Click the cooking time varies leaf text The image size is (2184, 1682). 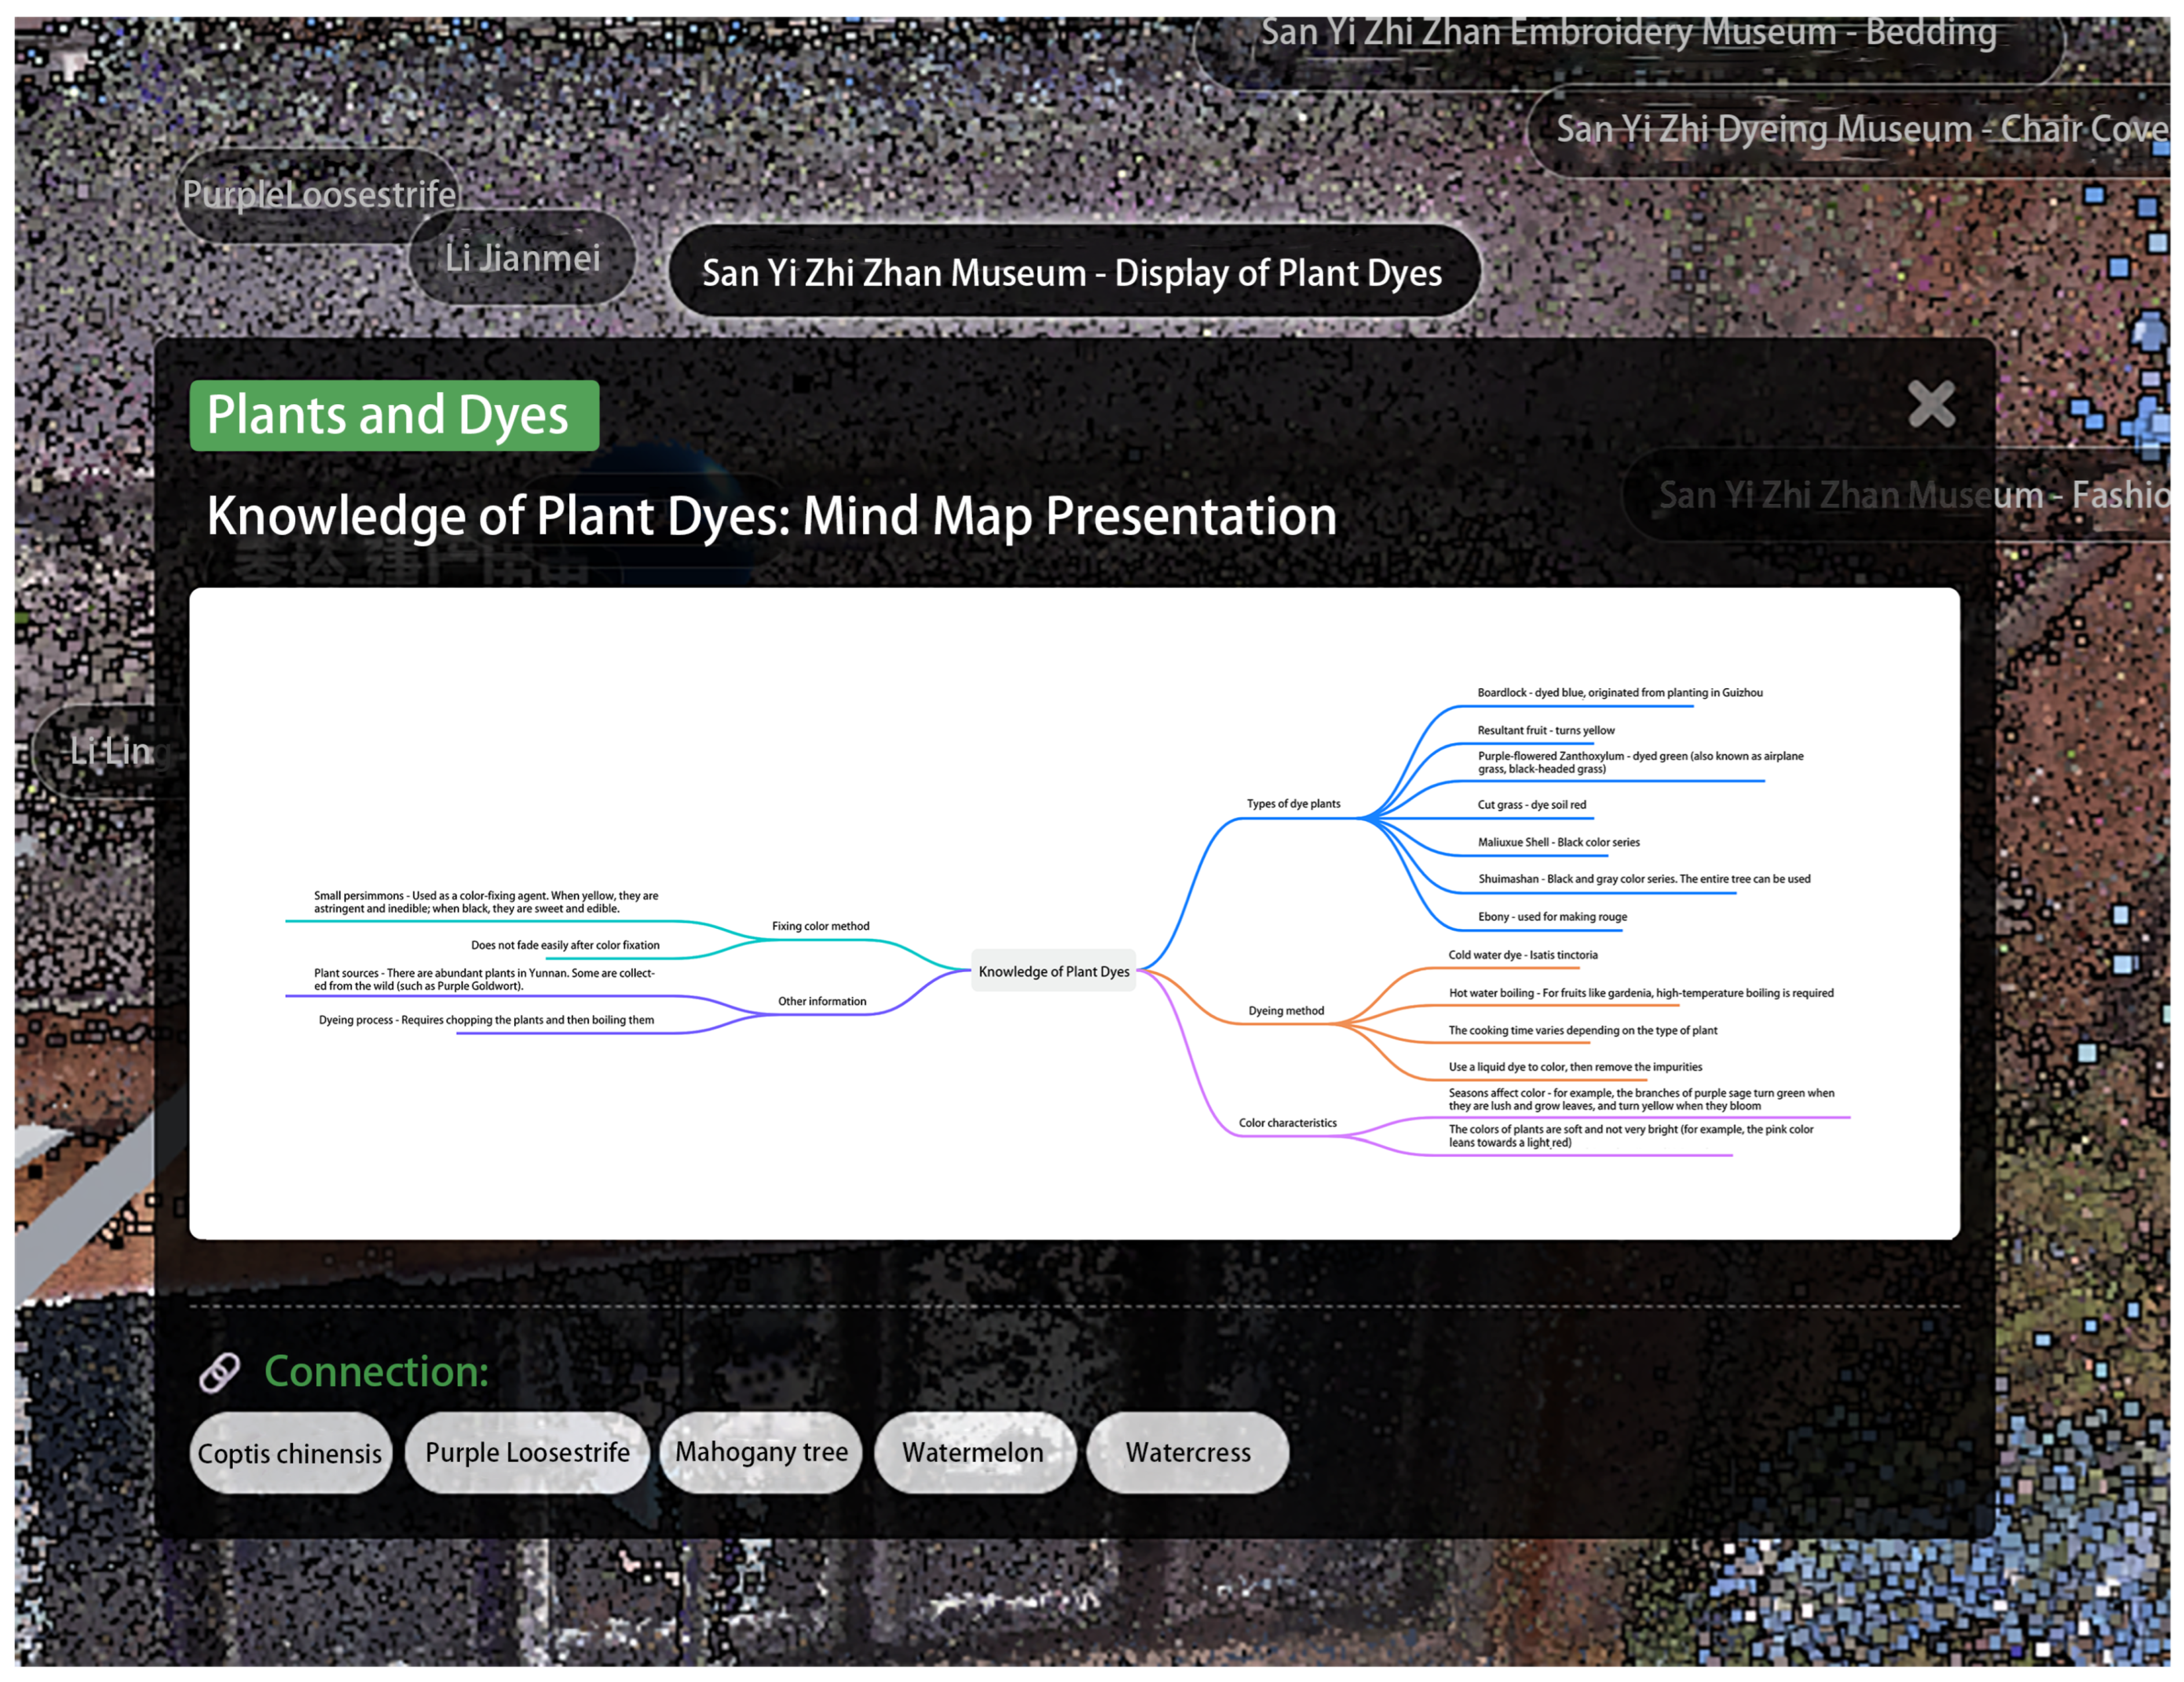coord(1583,1030)
